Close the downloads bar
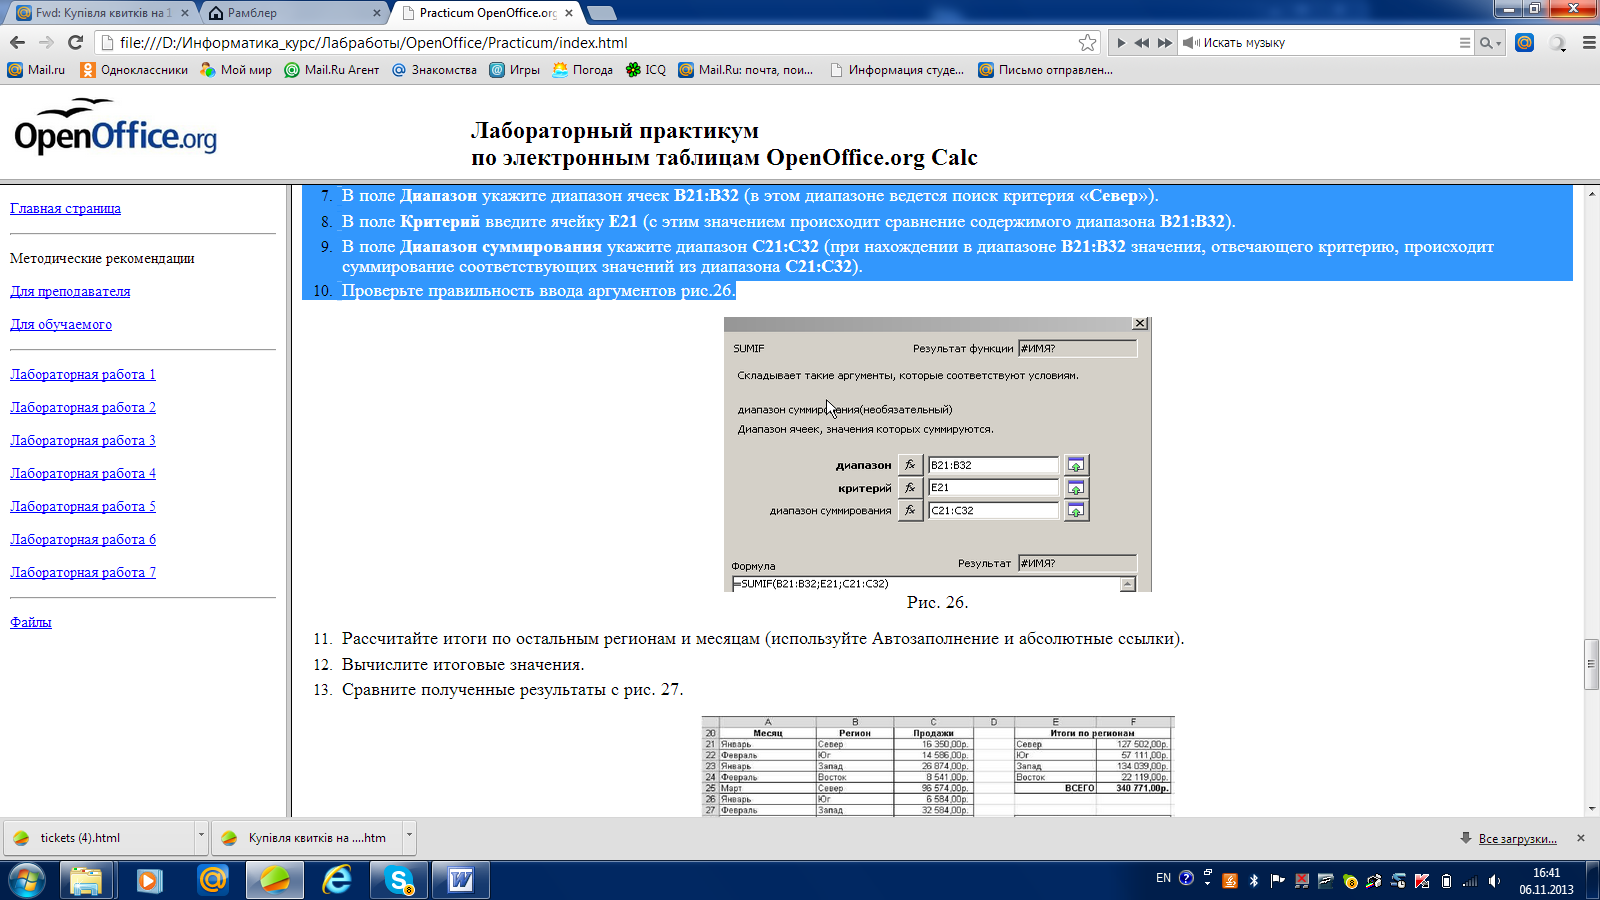Image resolution: width=1600 pixels, height=900 pixels. coord(1581,838)
